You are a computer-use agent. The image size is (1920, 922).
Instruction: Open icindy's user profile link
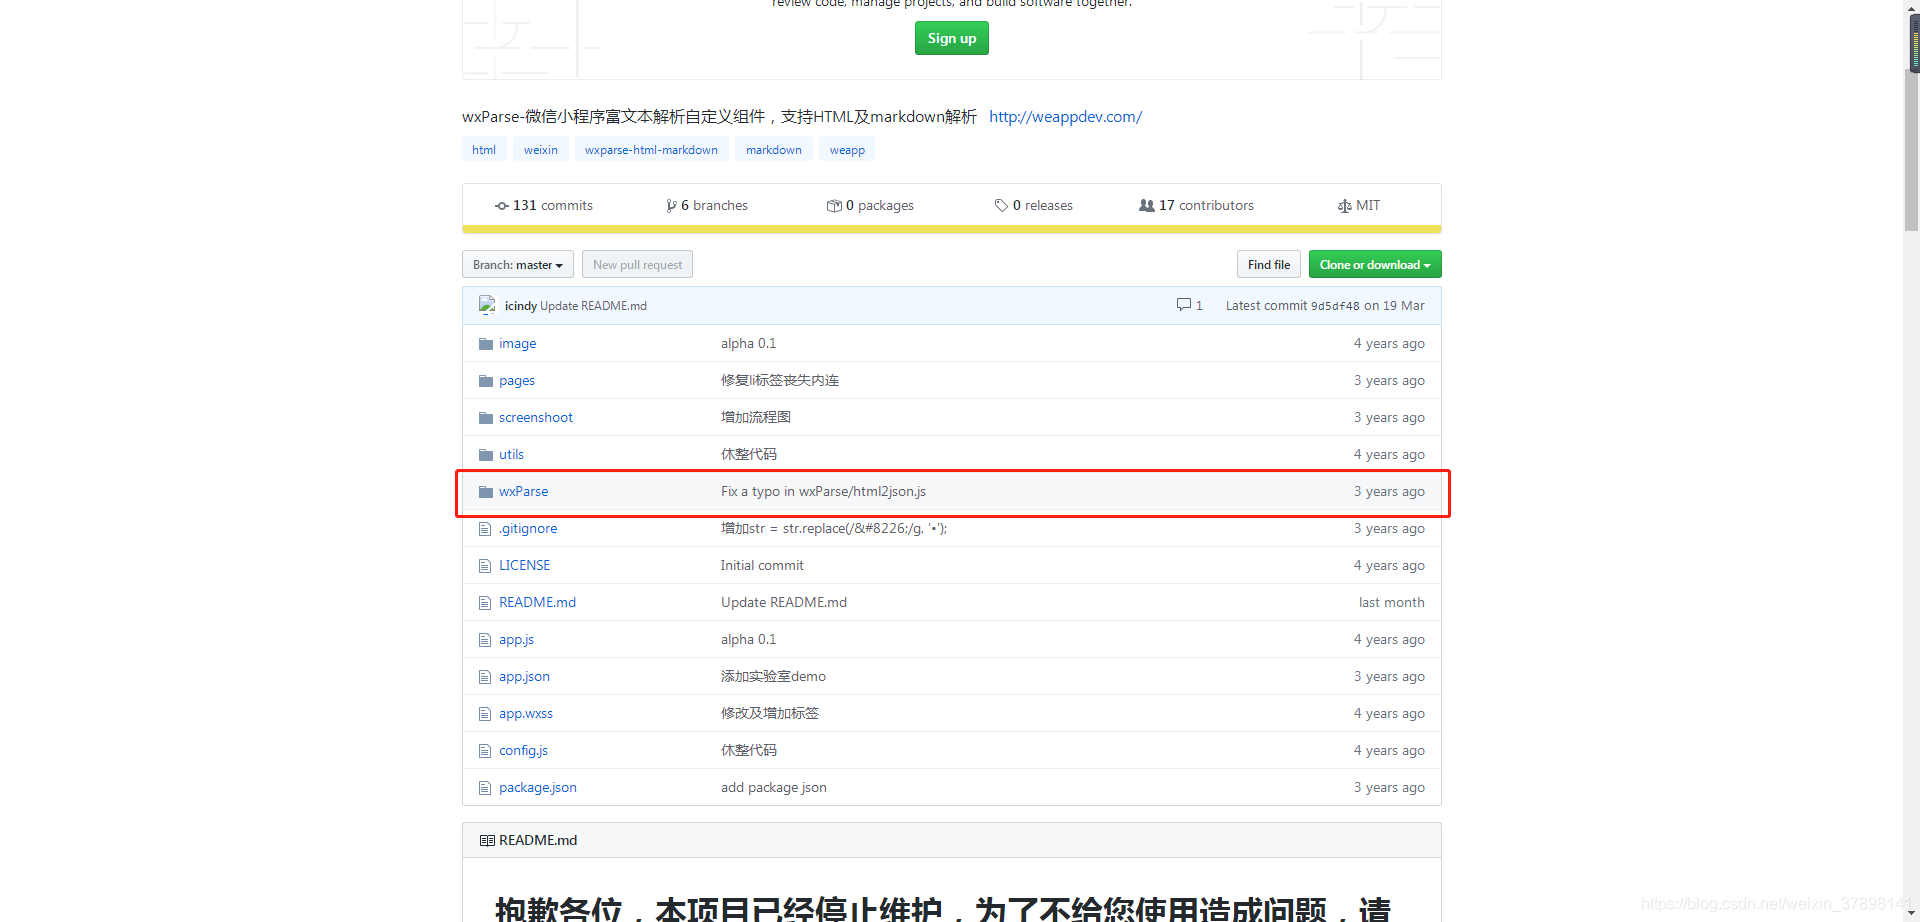click(521, 306)
